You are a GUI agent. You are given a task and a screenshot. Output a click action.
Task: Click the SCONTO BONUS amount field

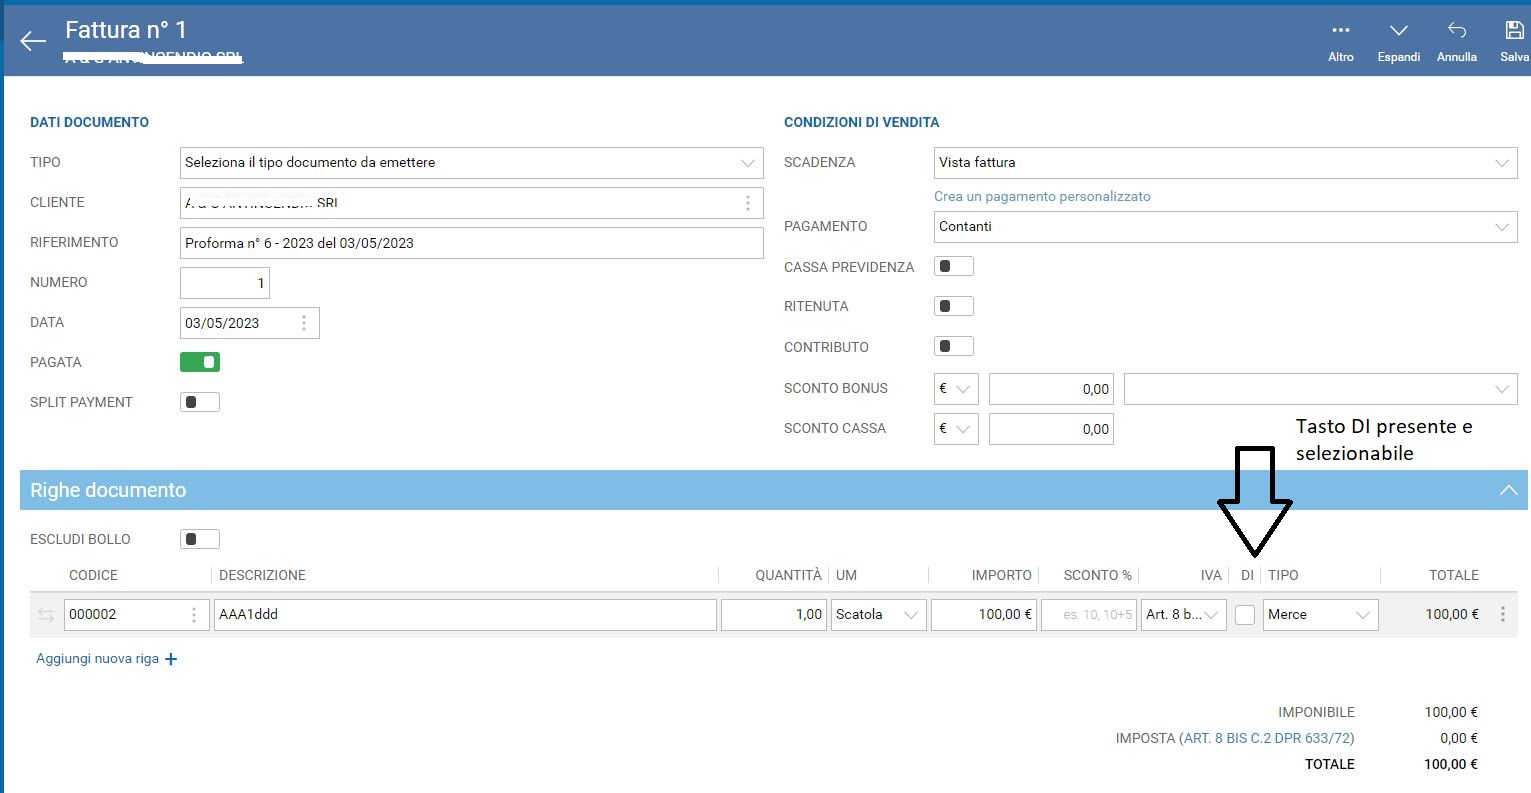coord(1051,389)
